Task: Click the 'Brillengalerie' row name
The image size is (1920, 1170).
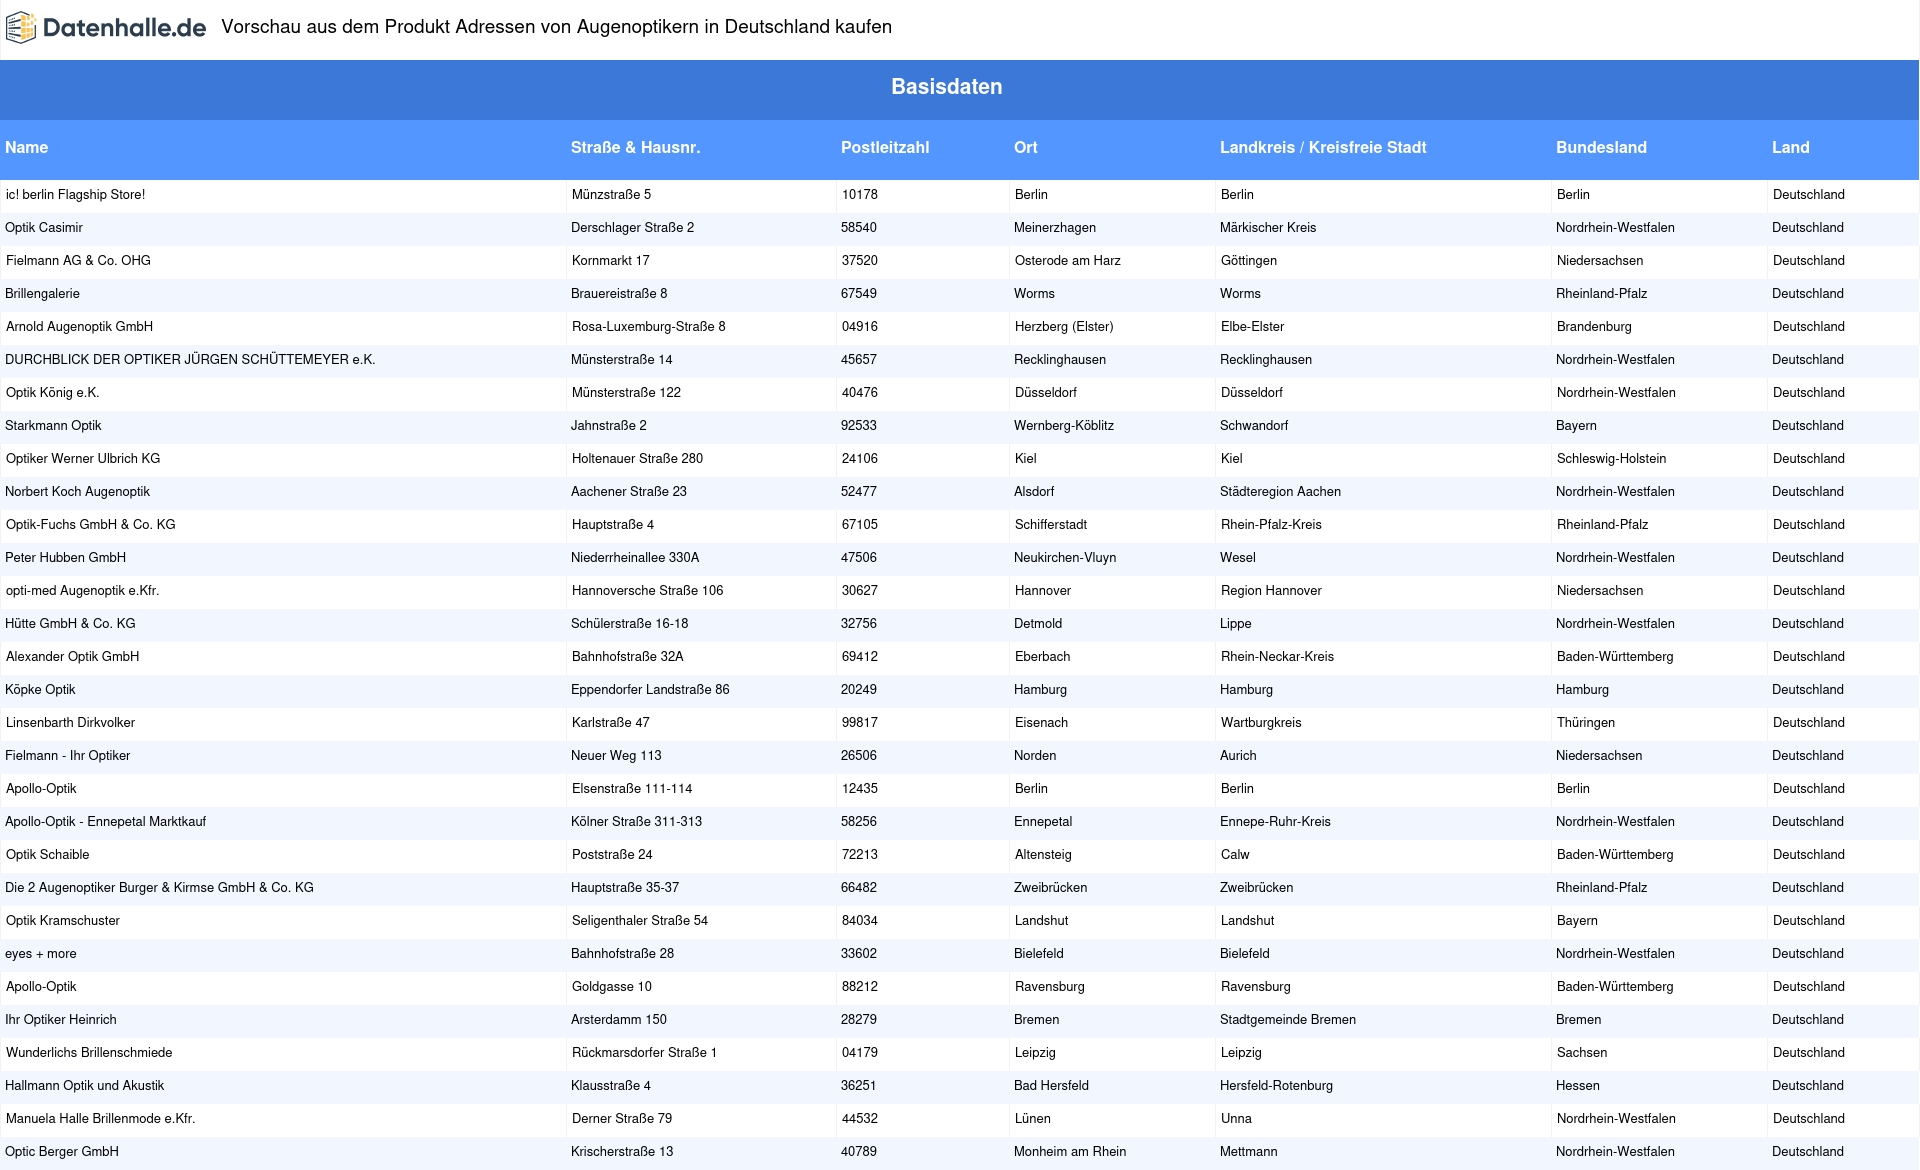Action: tap(42, 294)
